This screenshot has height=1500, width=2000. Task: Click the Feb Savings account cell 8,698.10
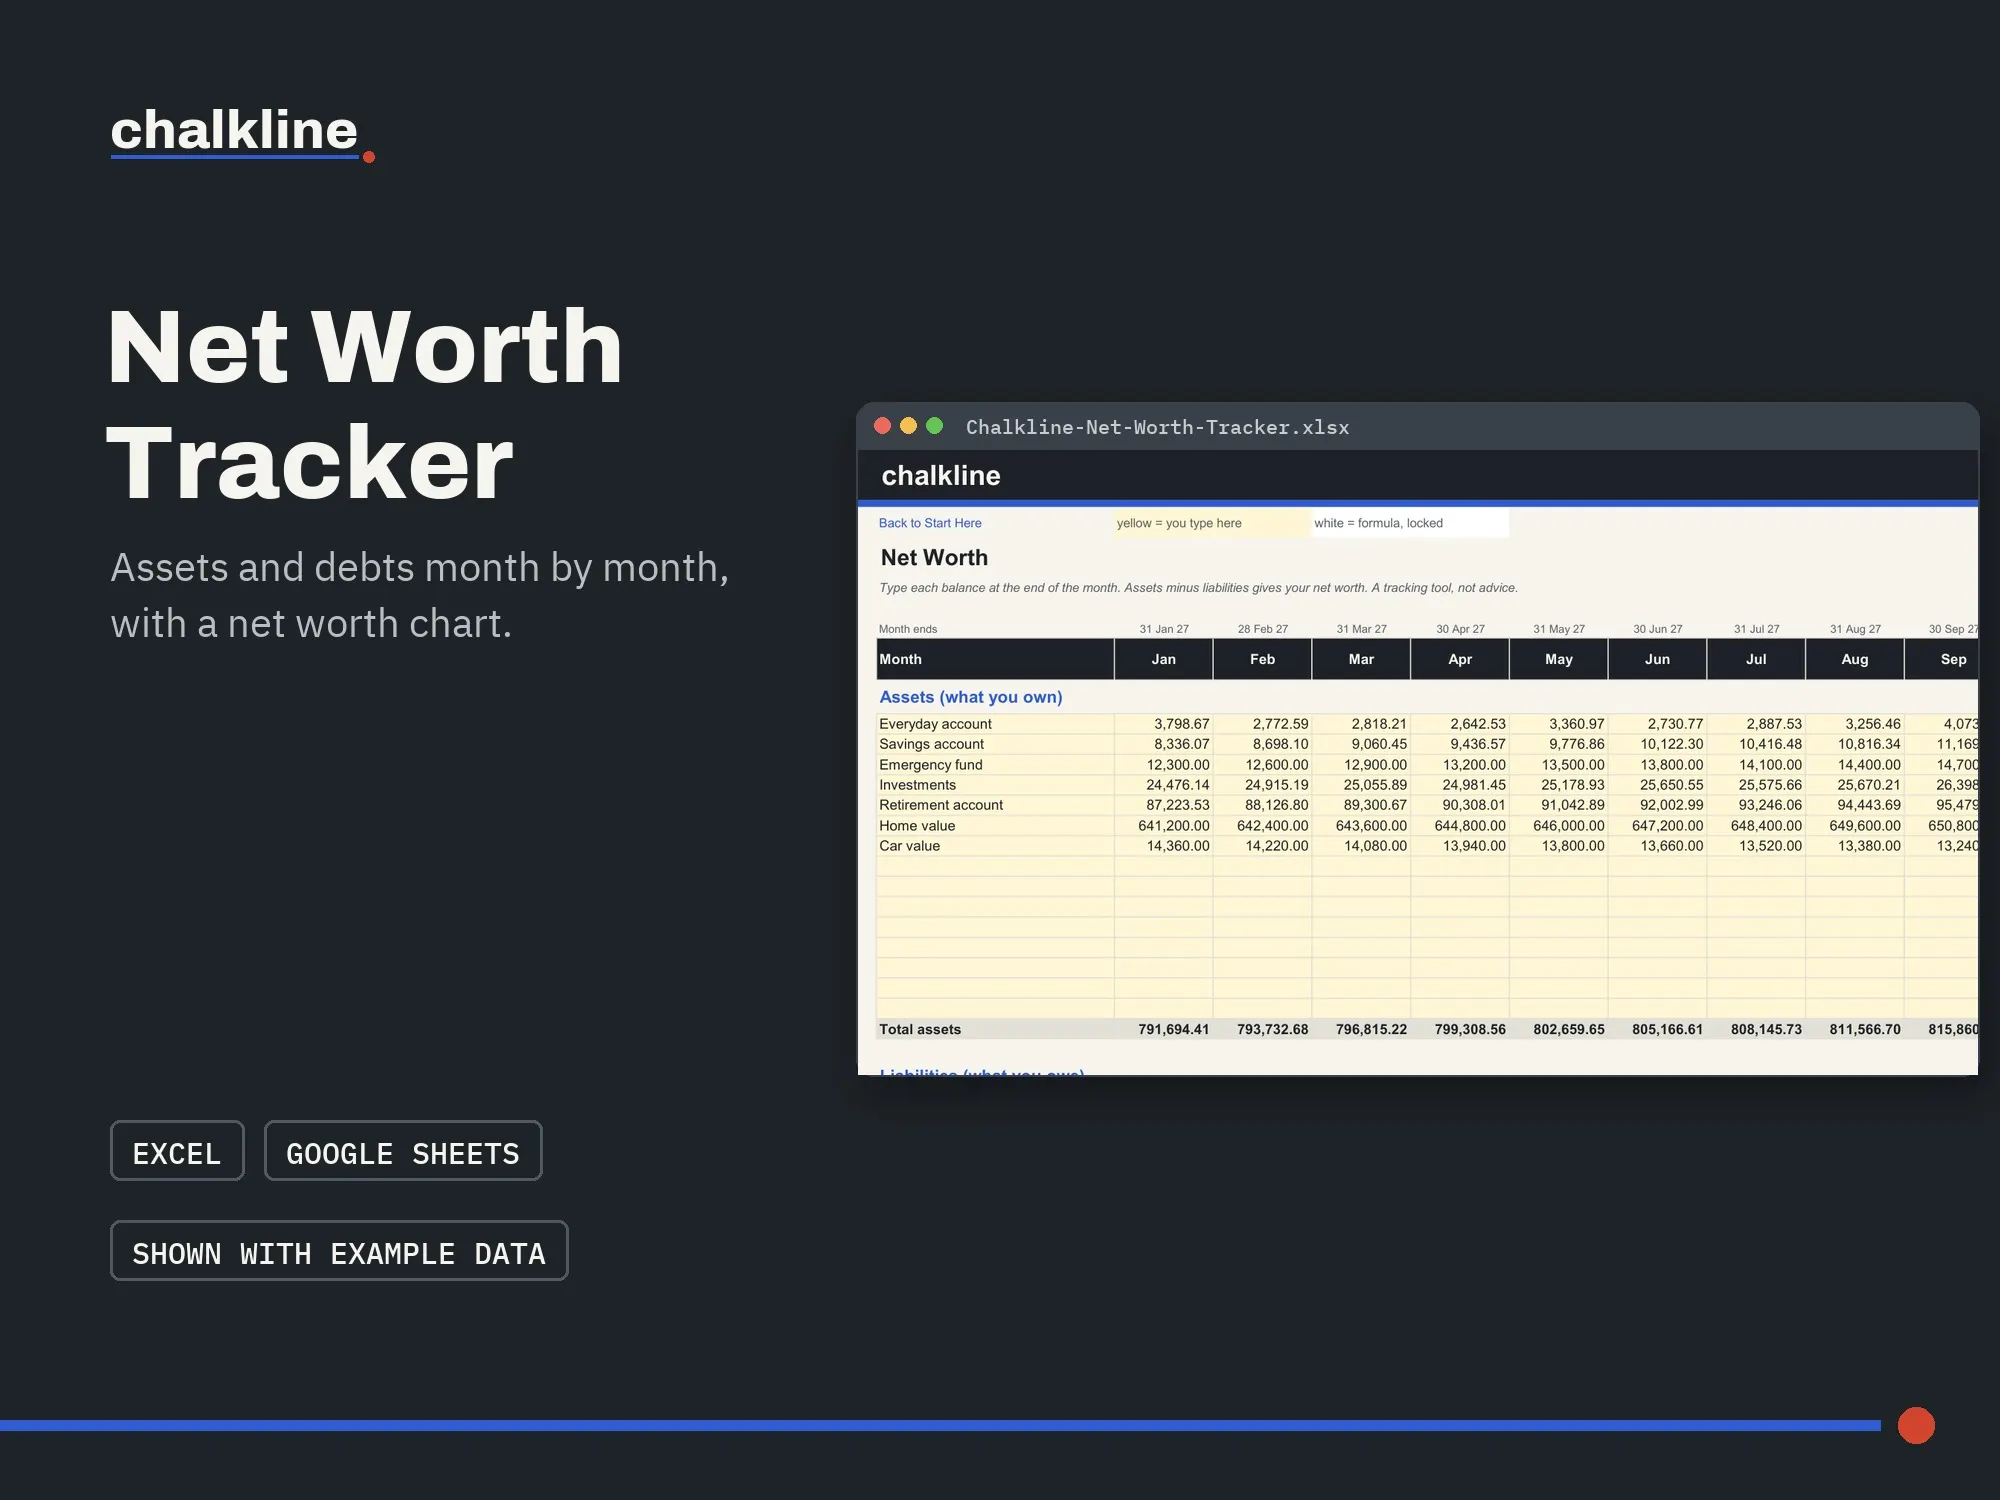click(x=1263, y=744)
